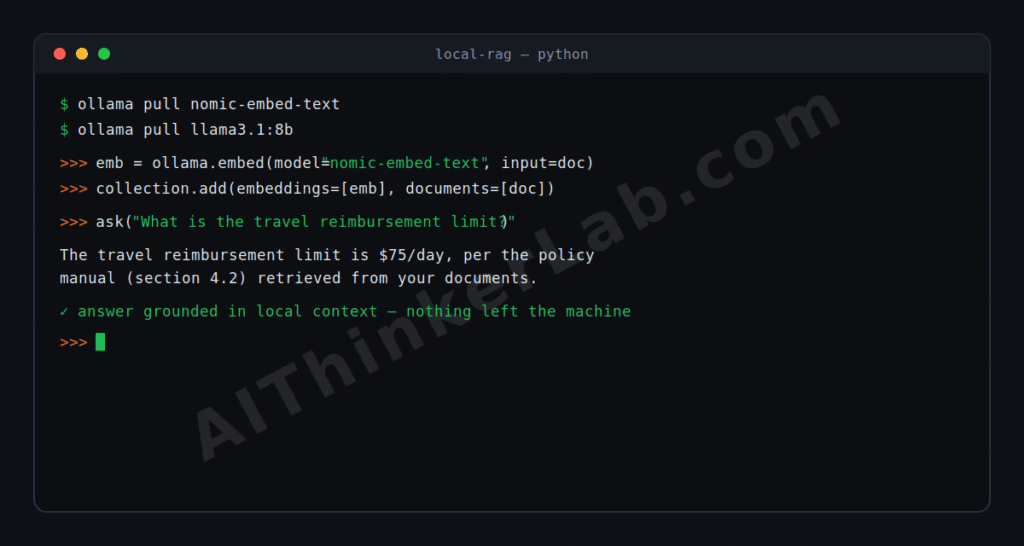Click the orange >>> prompt before 'emb ='
The height and width of the screenshot is (546, 1024).
[x=73, y=163]
